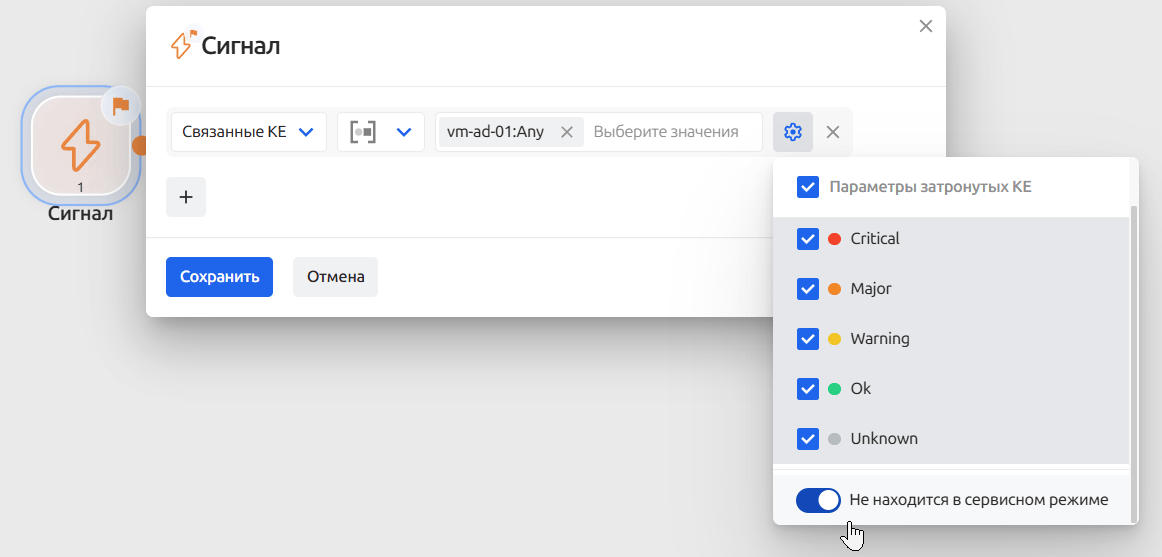Remove the condition row with X icon
This screenshot has height=557, width=1162.
[833, 132]
